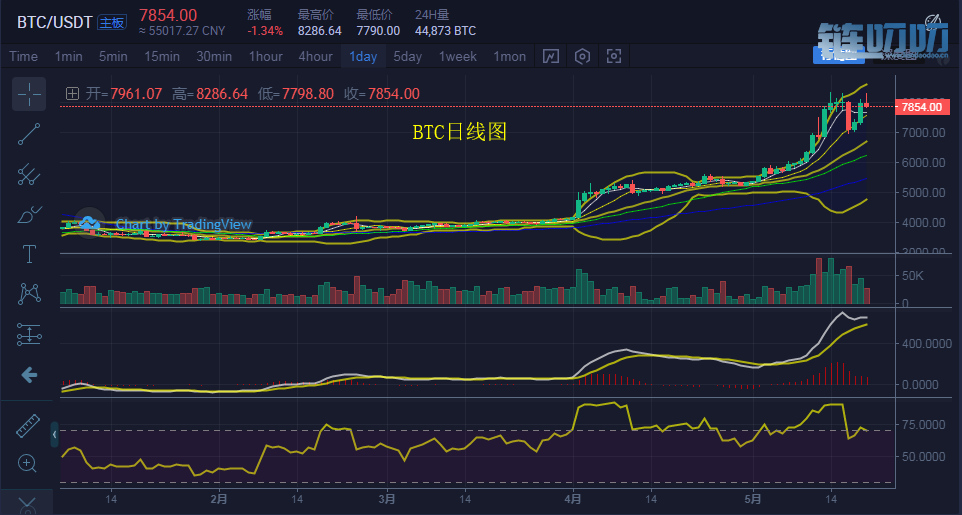Image resolution: width=962 pixels, height=515 pixels.
Task: Click the 4月 date label on time axis
Action: click(x=572, y=499)
